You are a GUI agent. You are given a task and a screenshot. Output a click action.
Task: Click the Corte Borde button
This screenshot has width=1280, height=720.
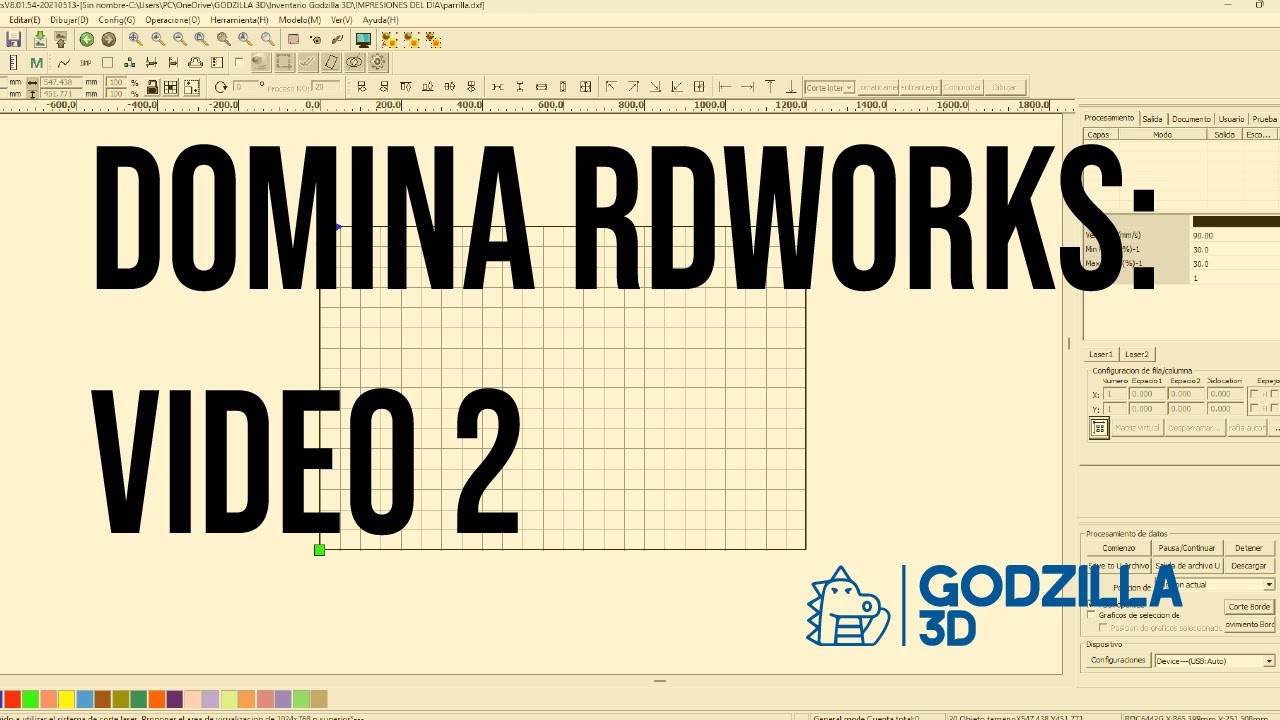tap(1249, 607)
